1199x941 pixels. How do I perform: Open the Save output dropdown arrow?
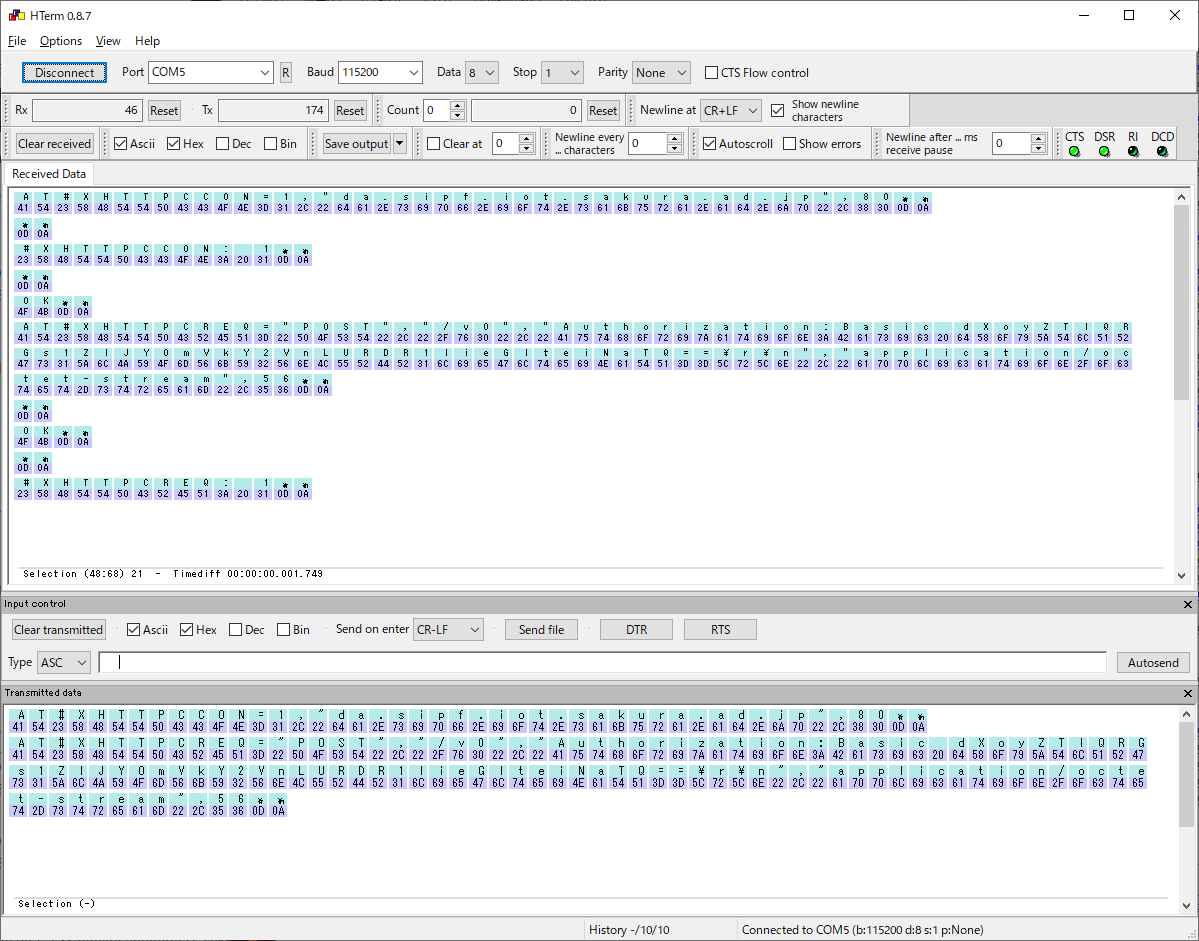click(400, 143)
